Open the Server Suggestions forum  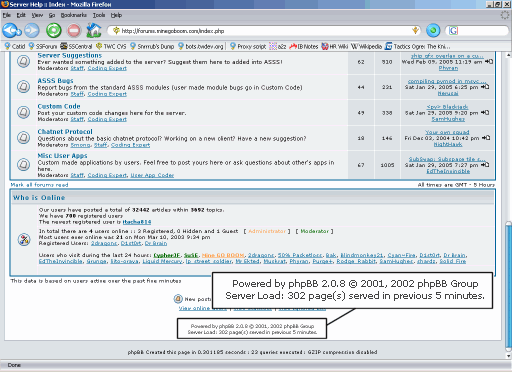(x=69, y=55)
